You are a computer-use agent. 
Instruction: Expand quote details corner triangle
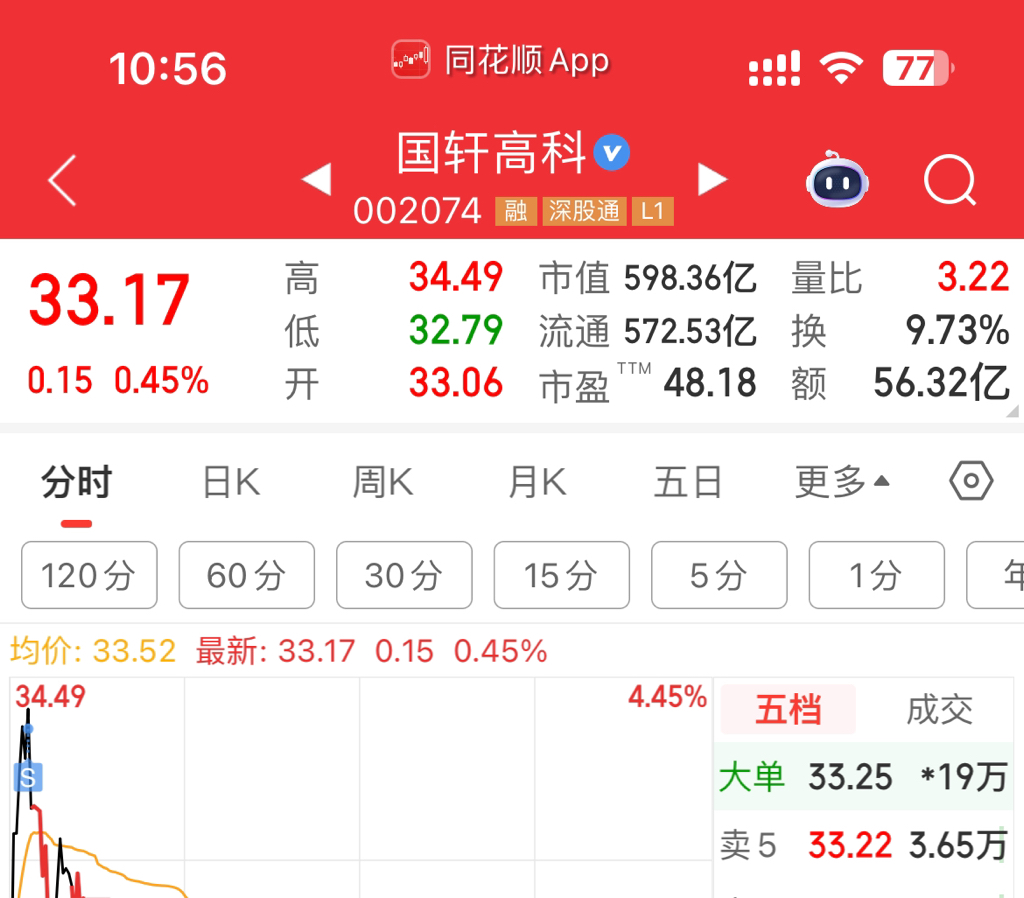coord(1013,411)
